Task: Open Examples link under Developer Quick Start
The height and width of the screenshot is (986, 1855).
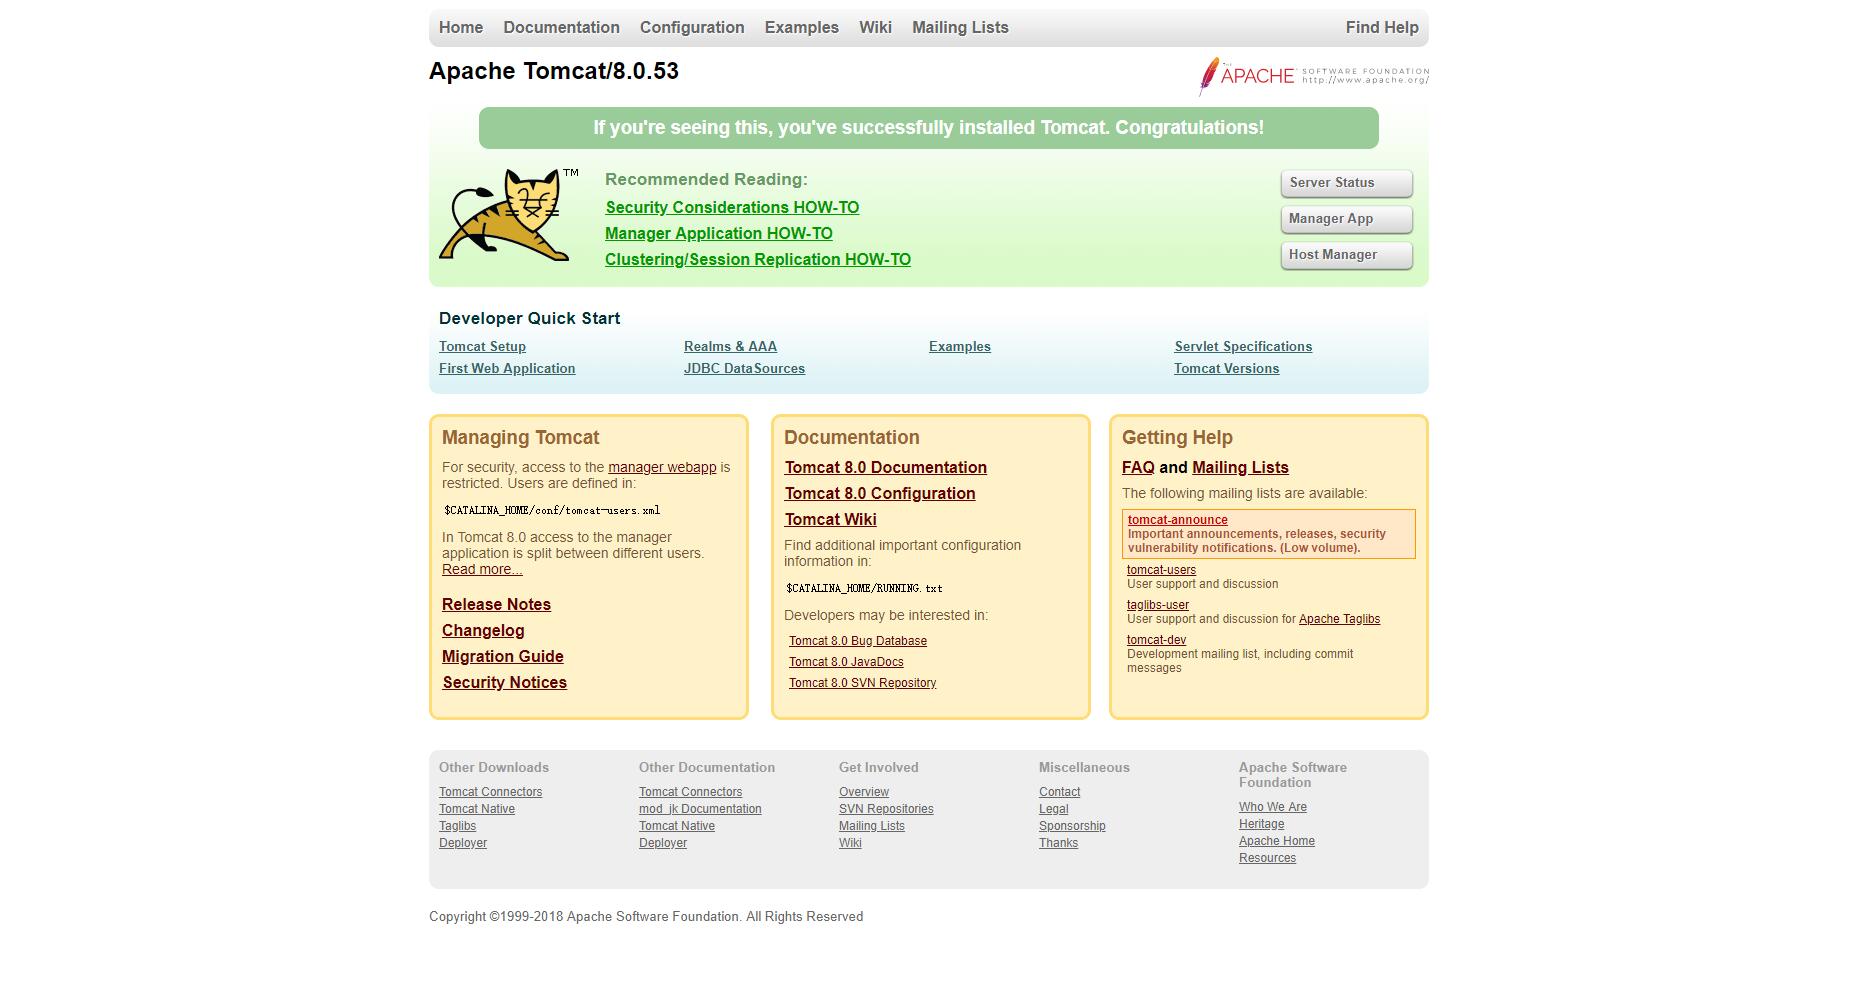Action: point(960,347)
